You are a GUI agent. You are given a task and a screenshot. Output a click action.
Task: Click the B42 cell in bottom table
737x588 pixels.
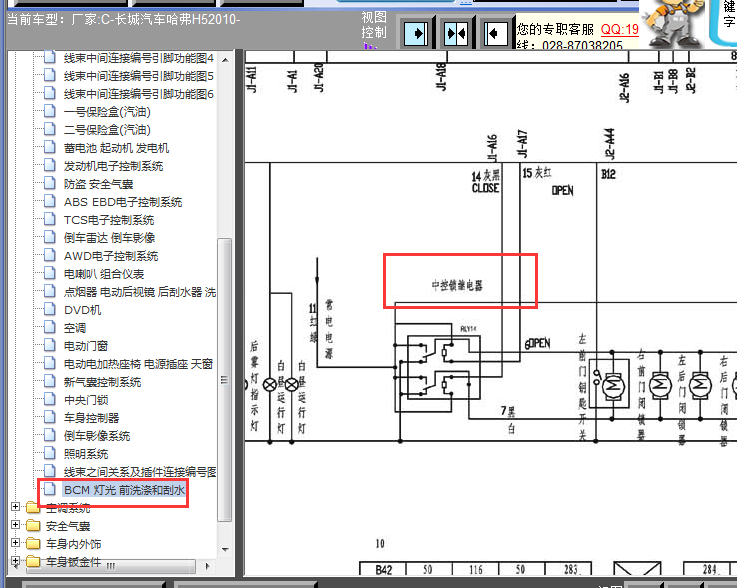point(383,570)
